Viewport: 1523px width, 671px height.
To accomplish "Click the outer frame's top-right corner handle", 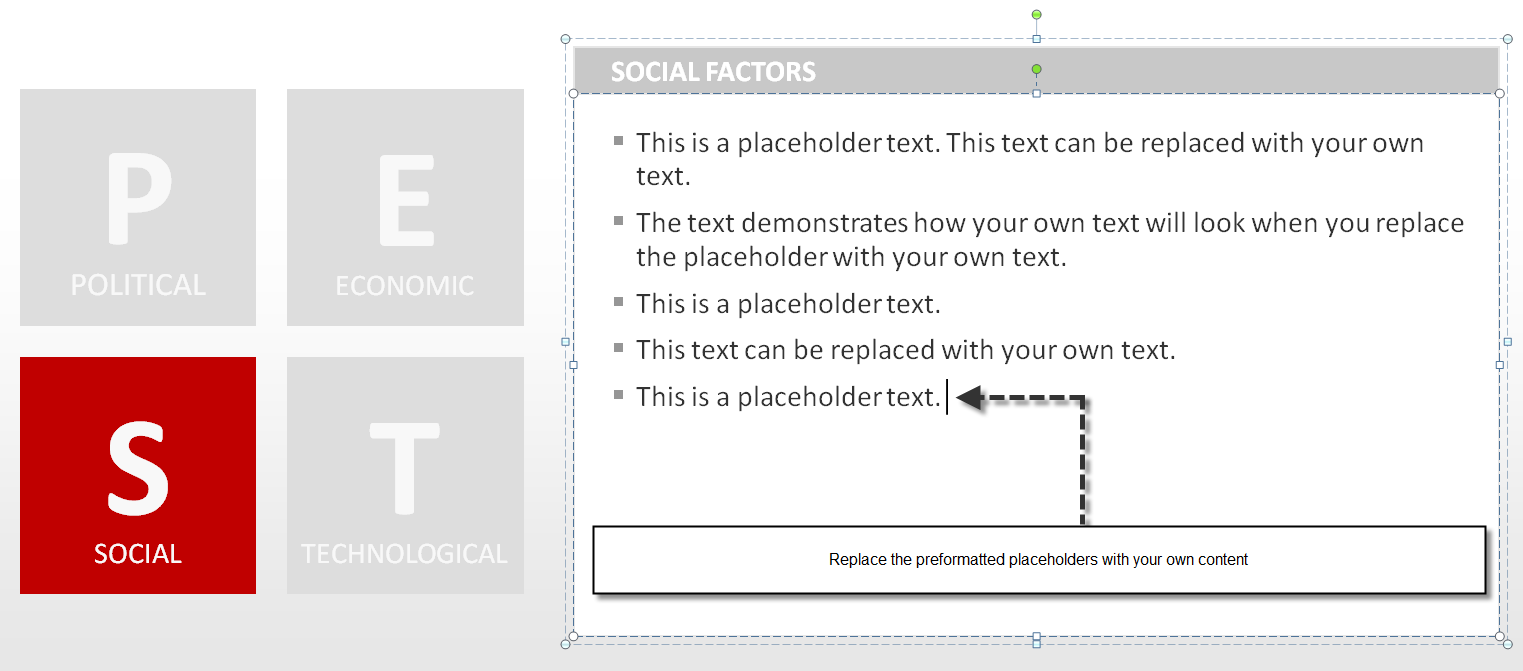I will 1507,41.
